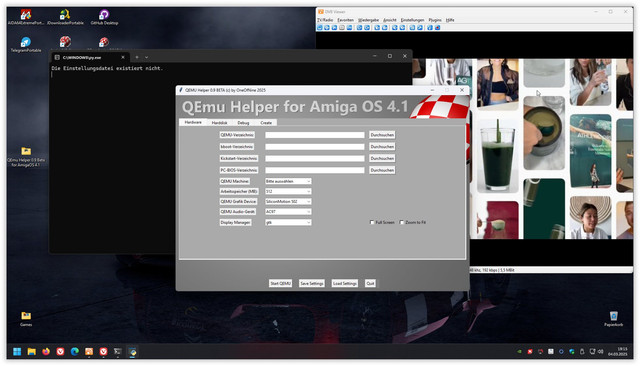
Task: Expand the Arbeitsspeicher (MB) dropdown
Action: [x=288, y=191]
